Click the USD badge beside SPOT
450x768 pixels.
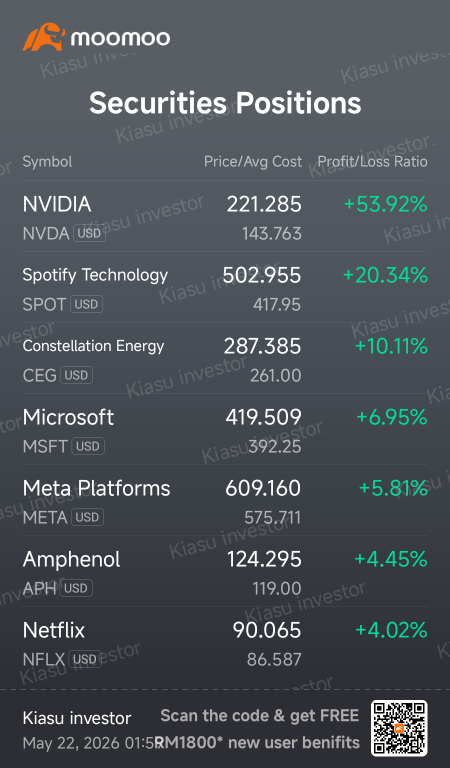pos(86,304)
